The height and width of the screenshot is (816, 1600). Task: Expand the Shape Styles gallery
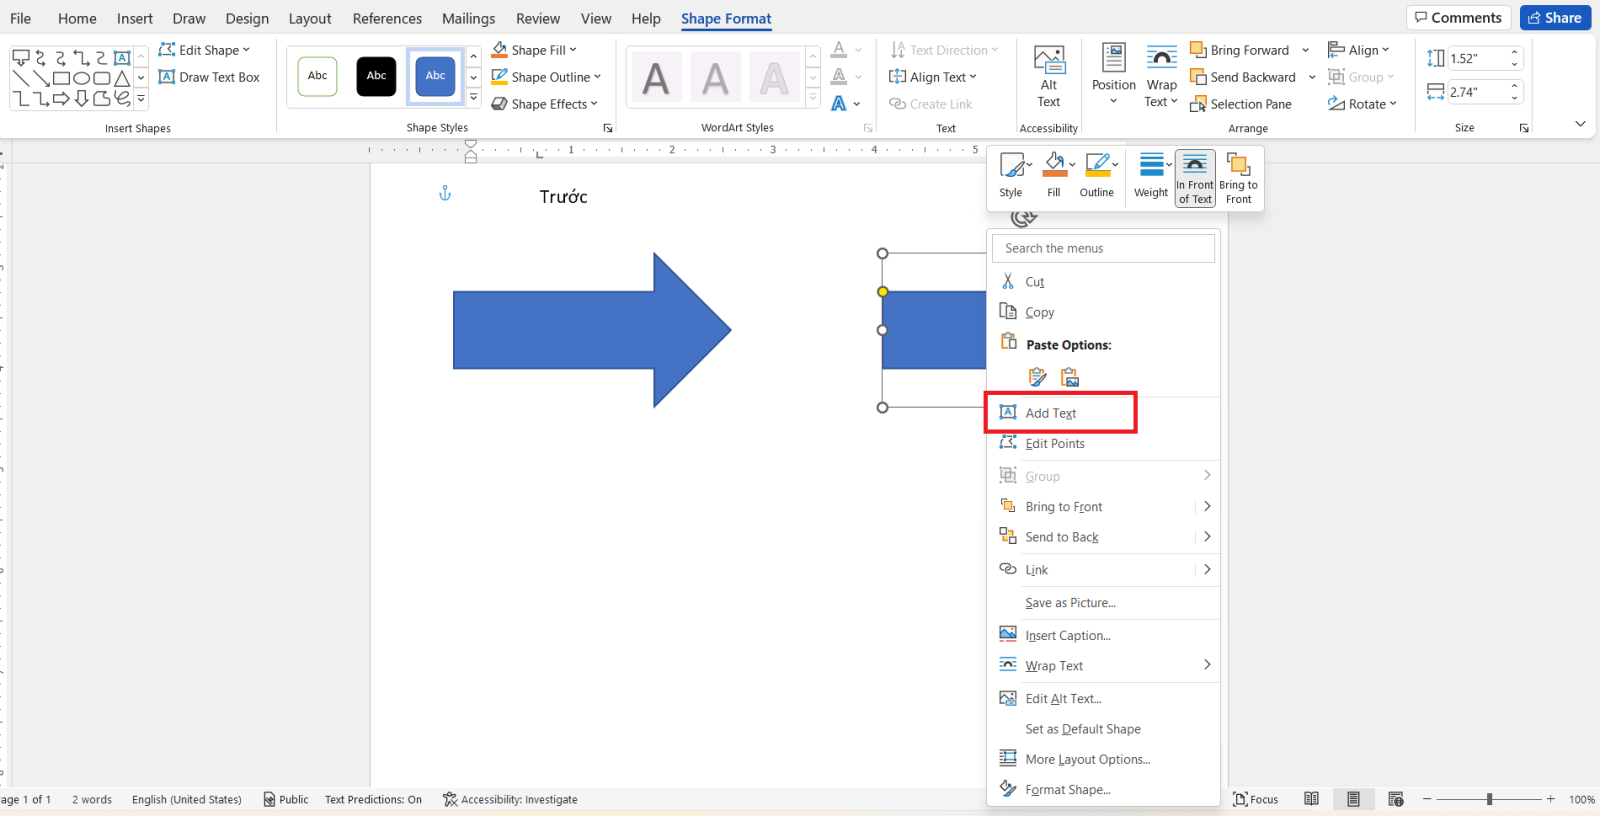[473, 98]
